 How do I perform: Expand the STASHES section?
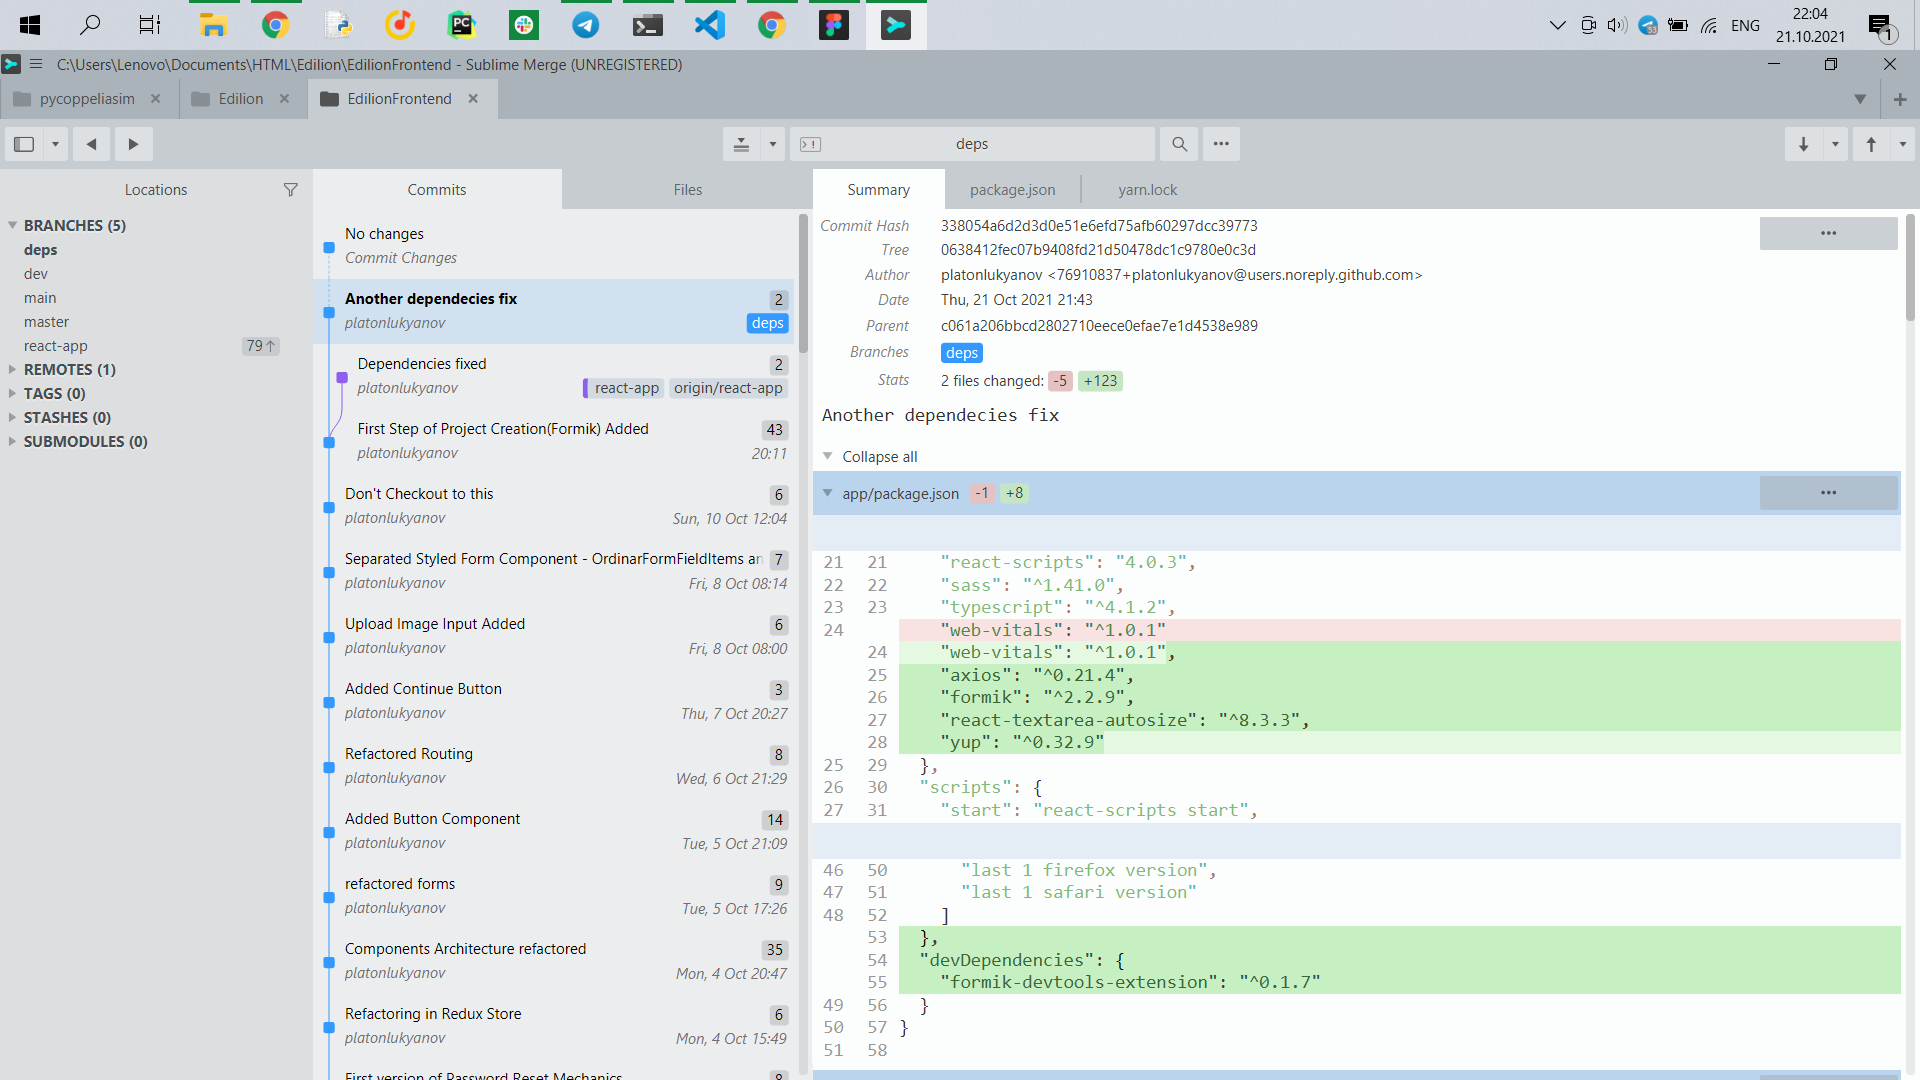tap(13, 417)
